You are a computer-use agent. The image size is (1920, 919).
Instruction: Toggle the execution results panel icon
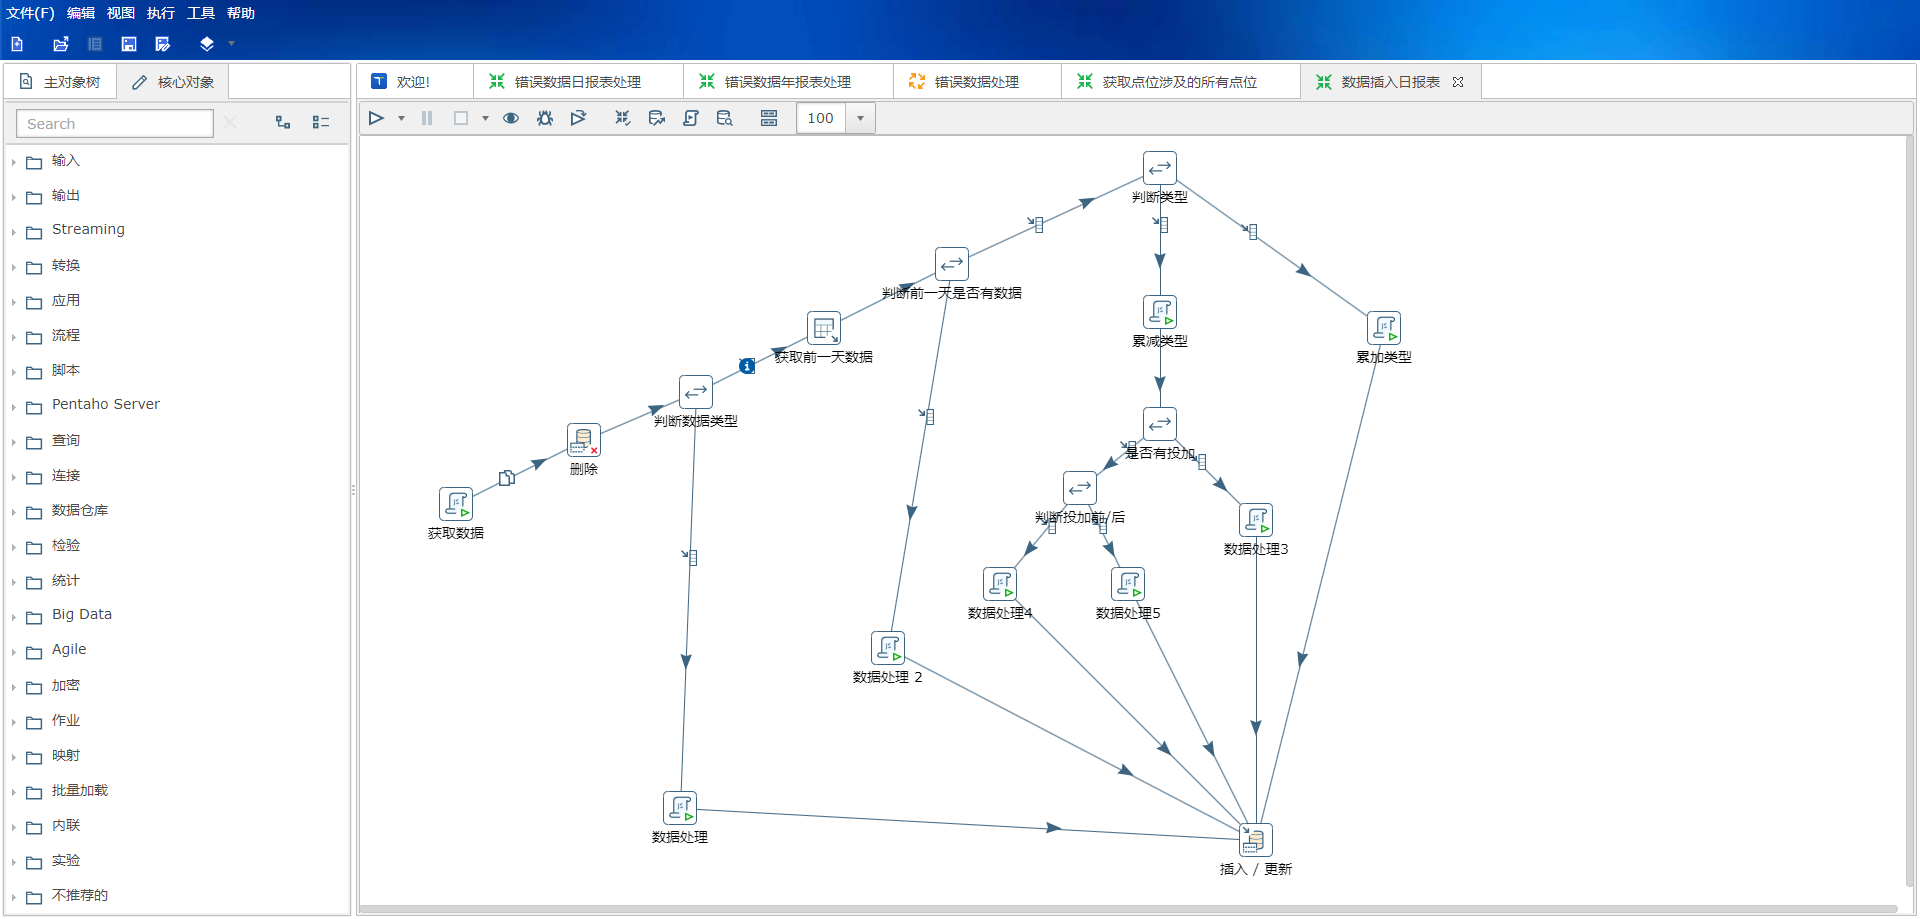pos(768,118)
